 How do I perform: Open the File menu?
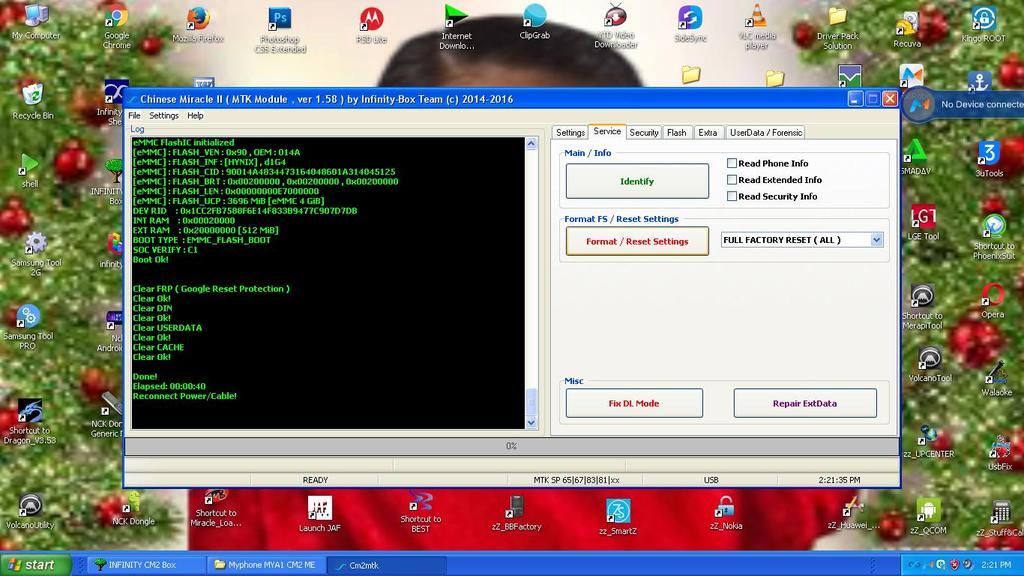[135, 116]
